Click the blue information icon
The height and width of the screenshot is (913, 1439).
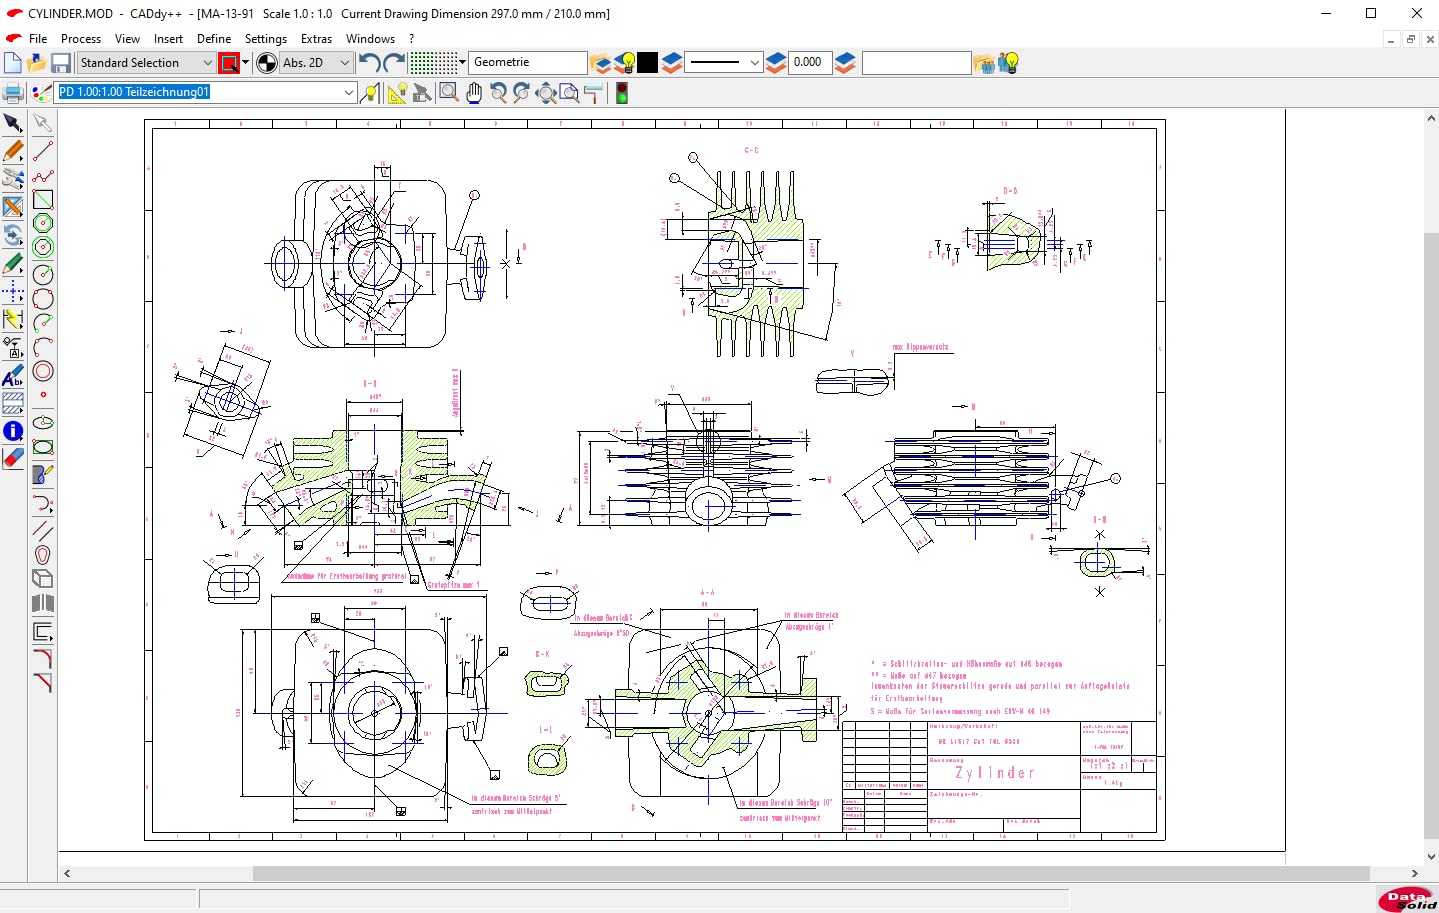tap(13, 431)
